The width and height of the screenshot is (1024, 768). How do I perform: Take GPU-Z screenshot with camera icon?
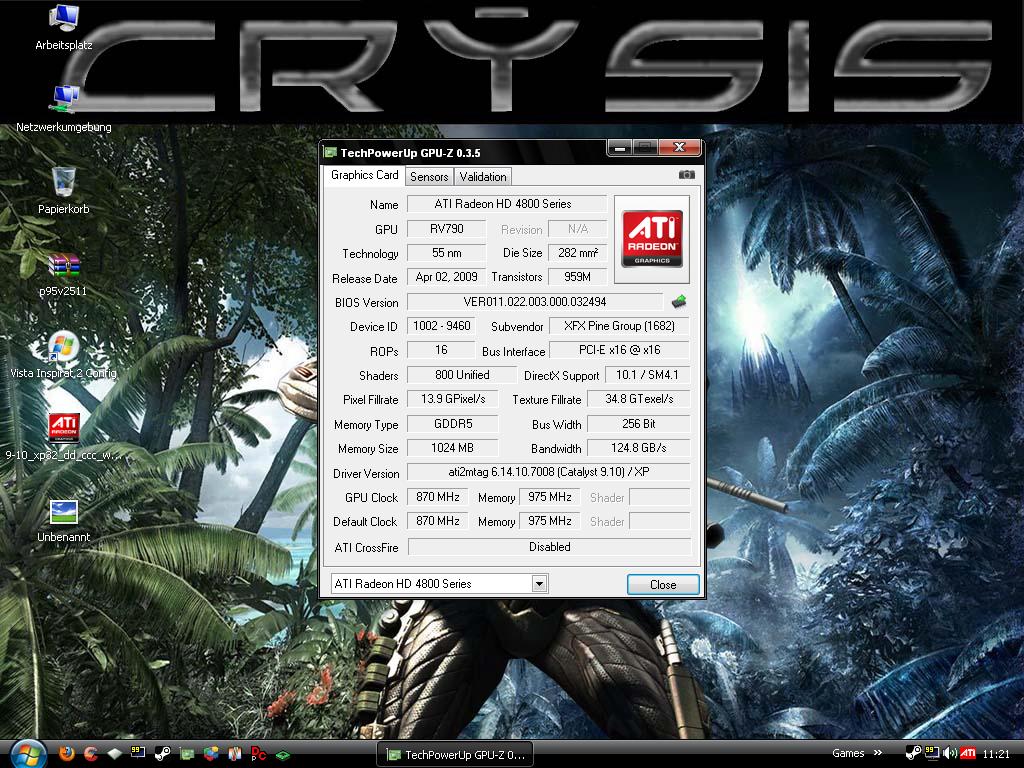[x=686, y=174]
